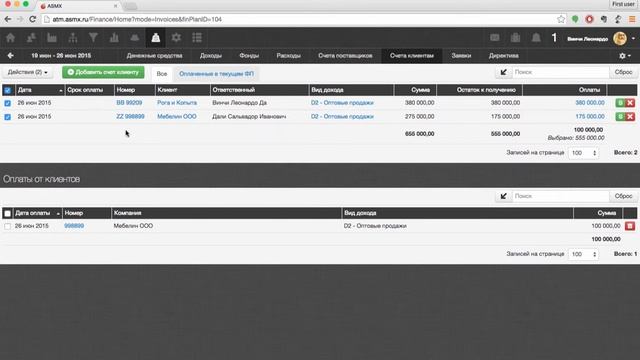Screen dimensions: 640x360
Task: Toggle select-all checkbox in invoices header
Action: 7,90
